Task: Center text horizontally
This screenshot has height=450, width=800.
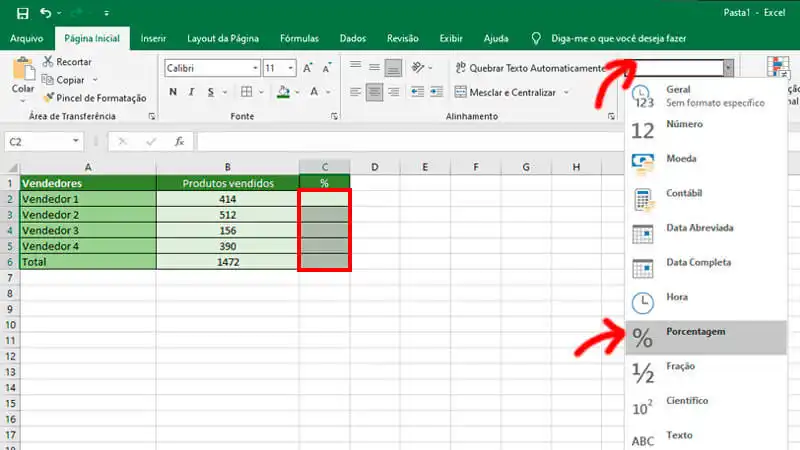Action: (x=374, y=92)
